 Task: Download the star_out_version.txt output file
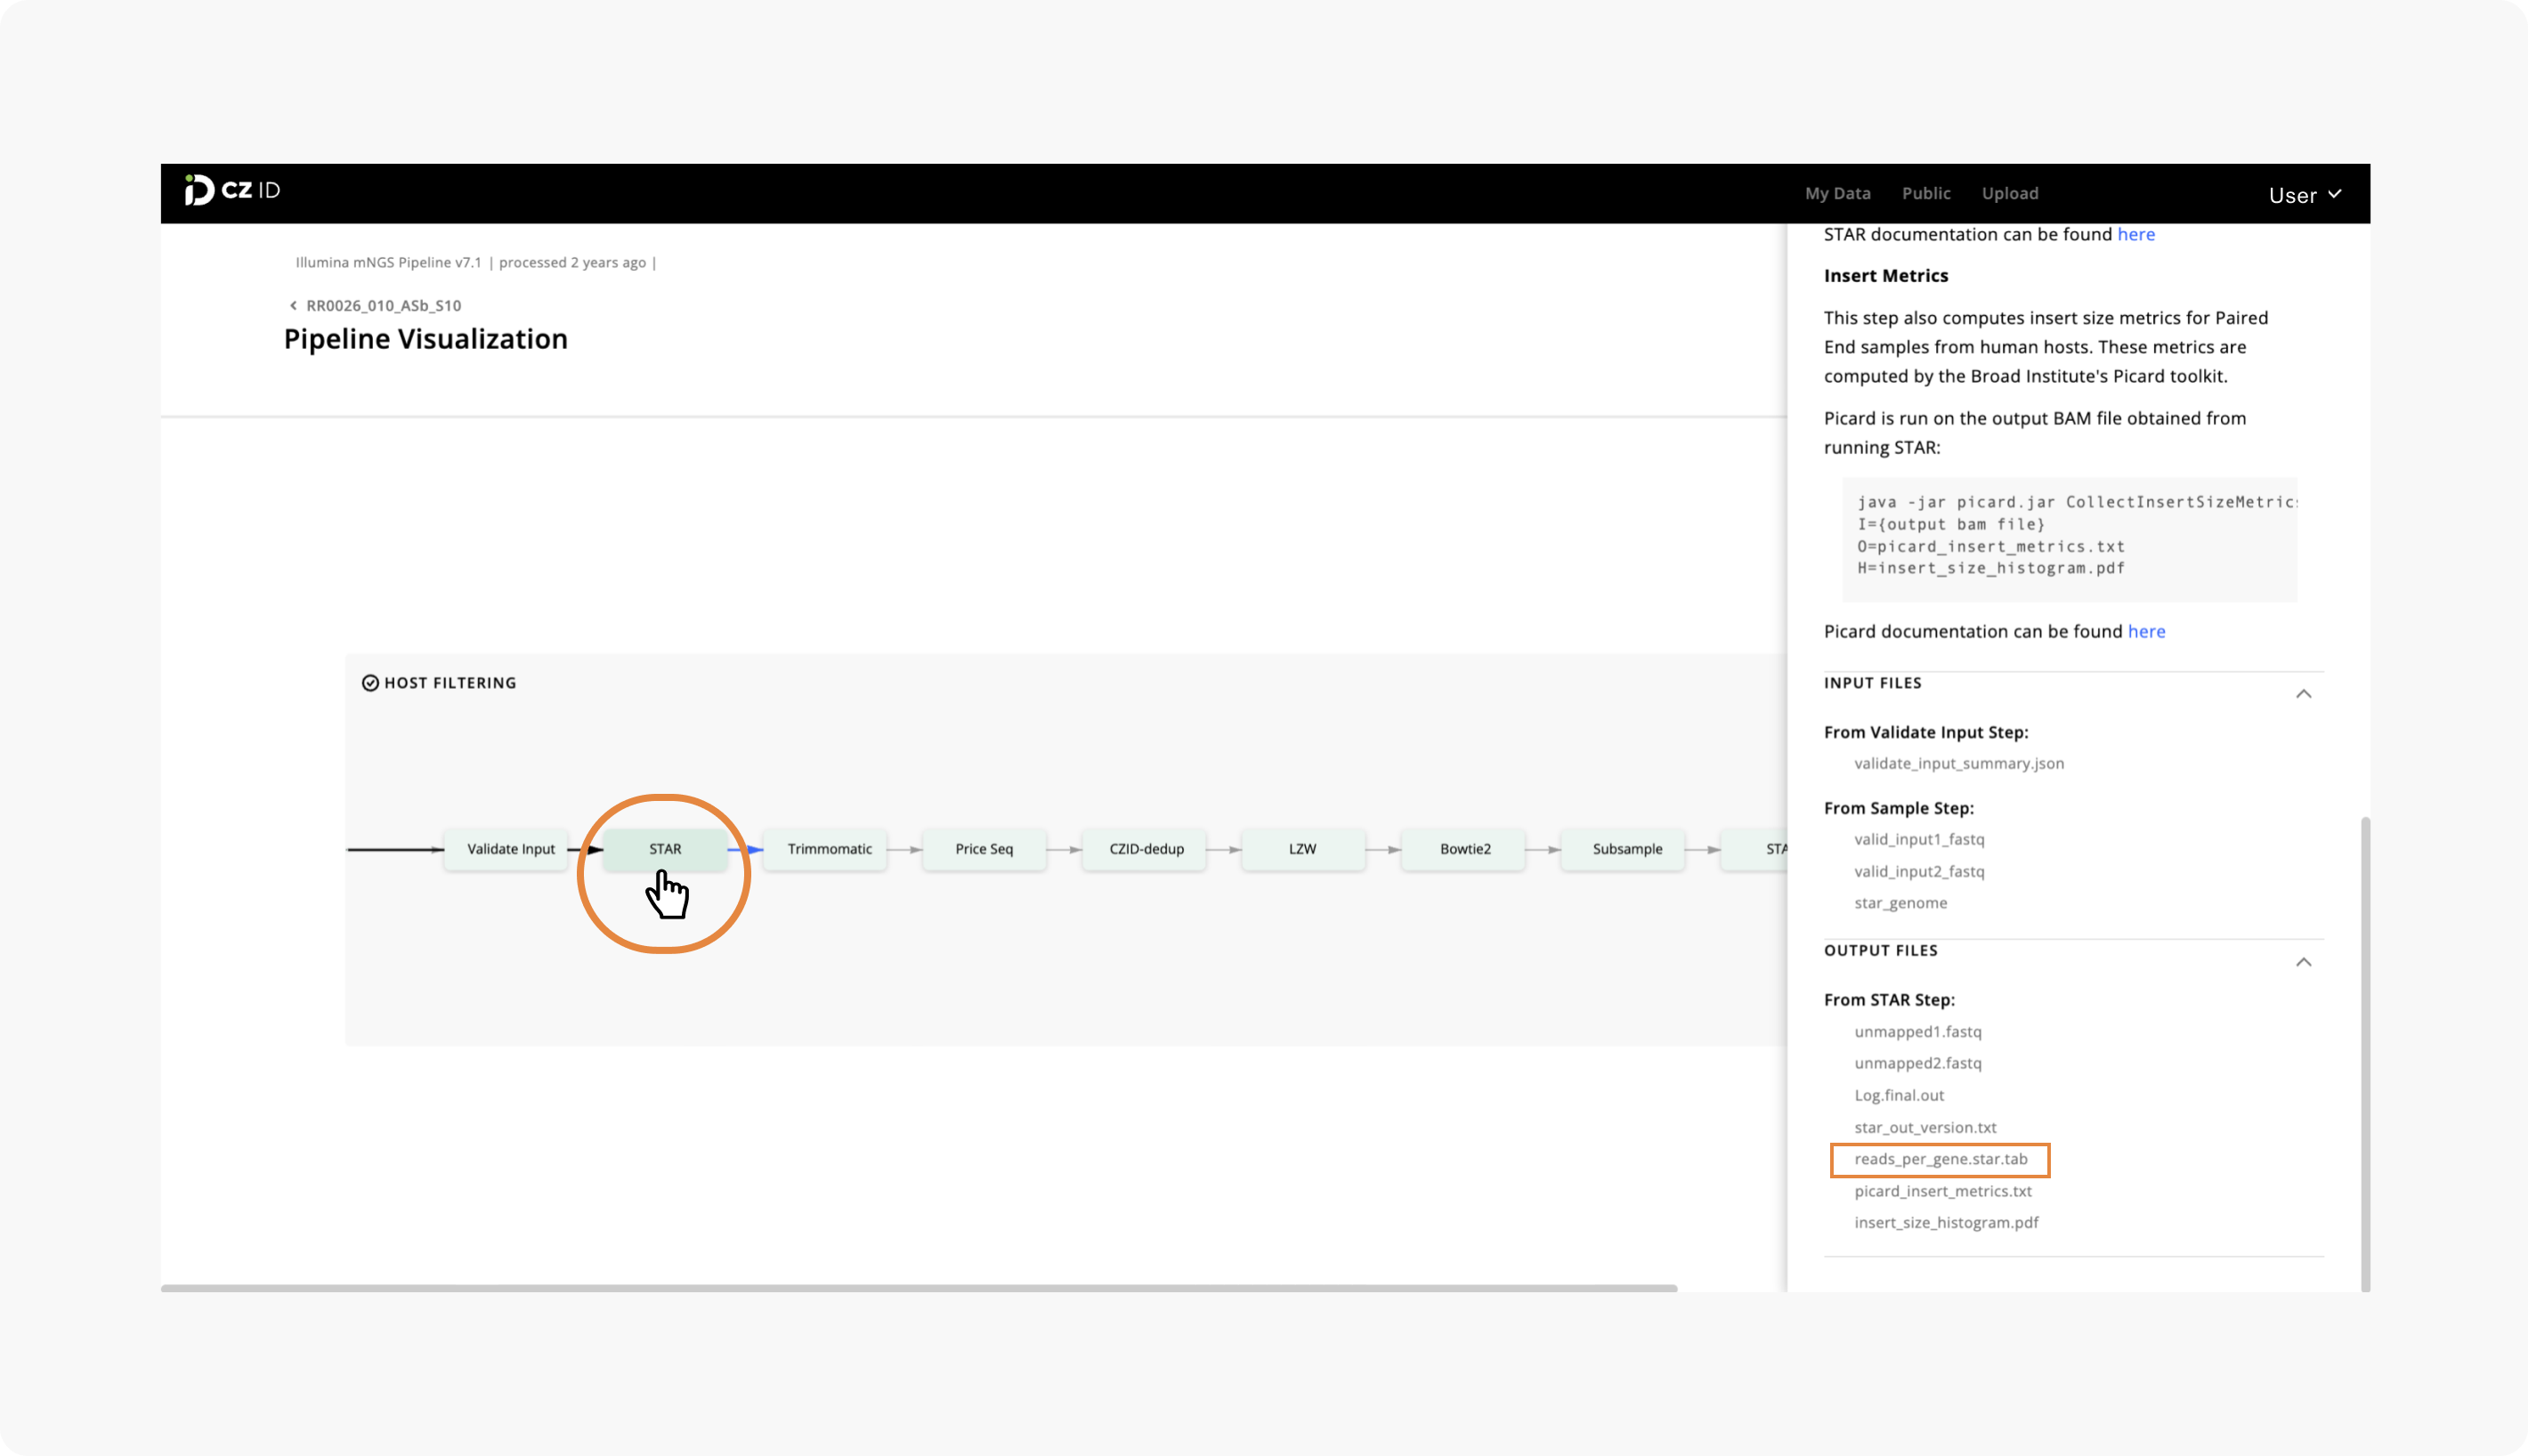(x=1925, y=1127)
